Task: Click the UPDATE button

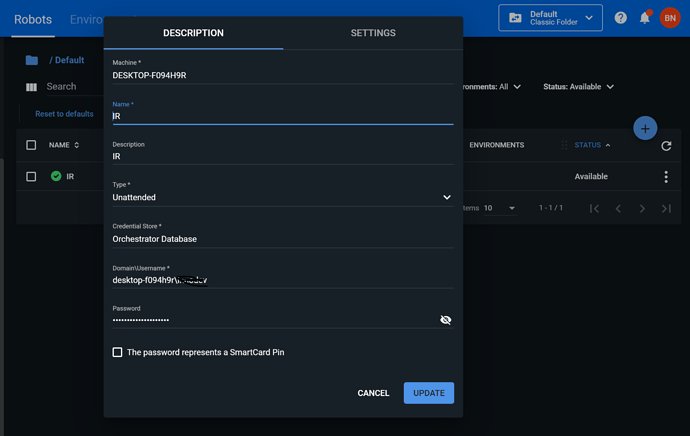Action: coord(429,393)
